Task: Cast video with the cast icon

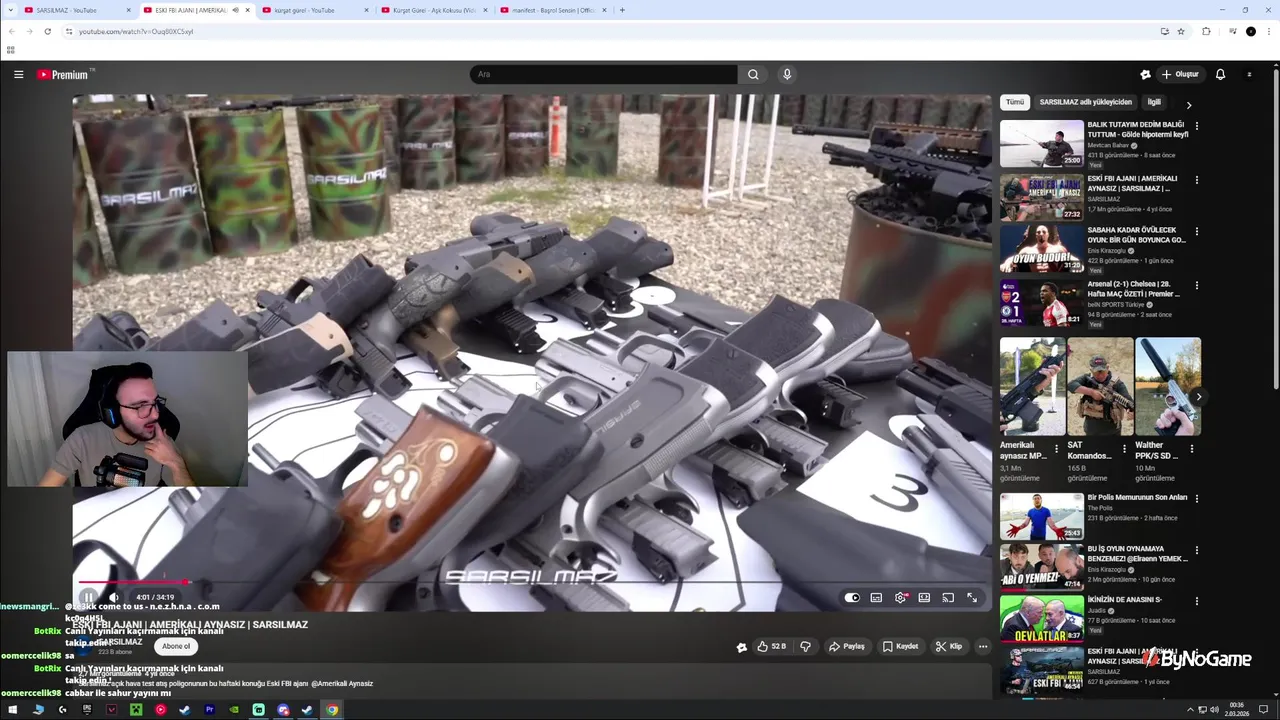Action: pos(948,597)
